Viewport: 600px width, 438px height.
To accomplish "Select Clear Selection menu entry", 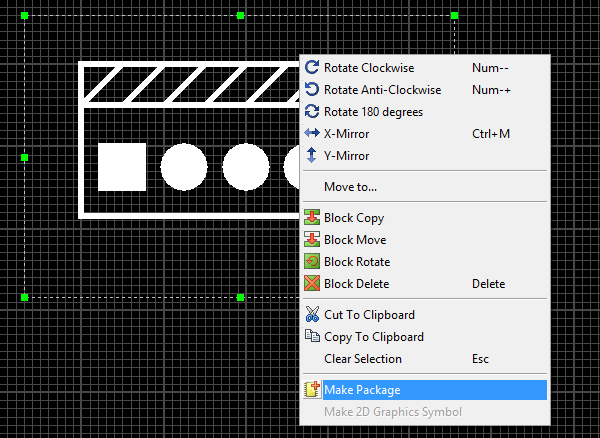I will 425,359.
